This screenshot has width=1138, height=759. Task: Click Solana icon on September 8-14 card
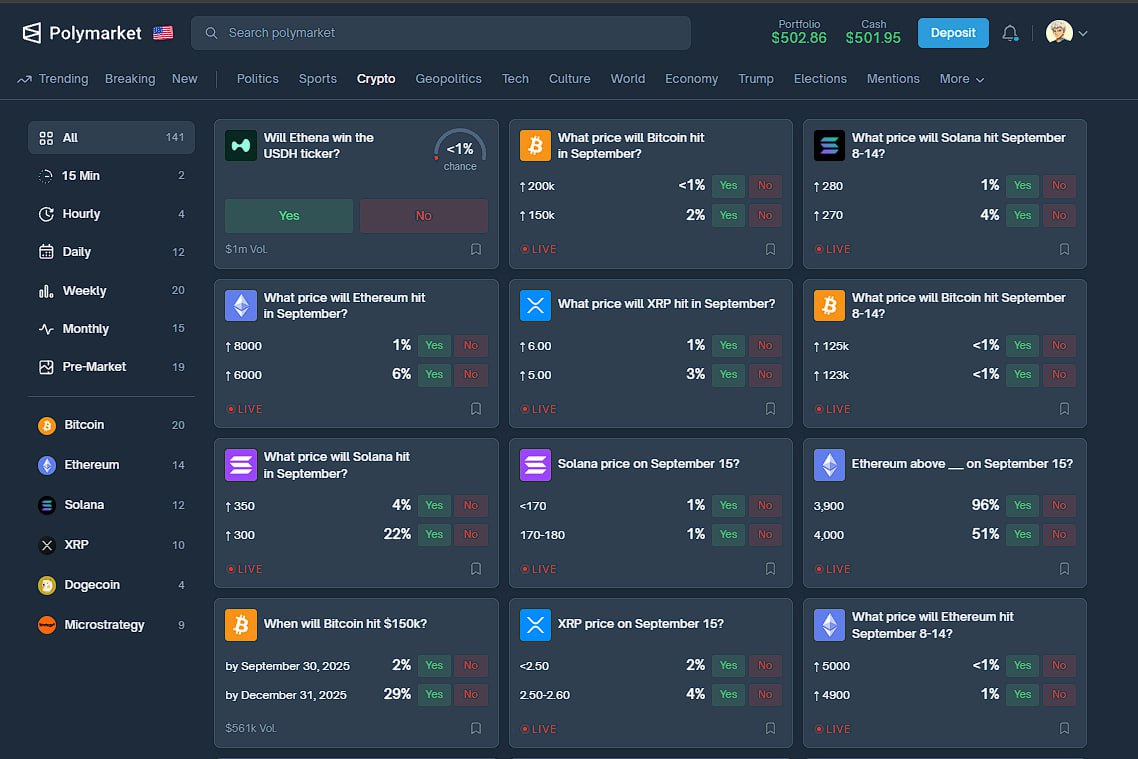pyautogui.click(x=830, y=146)
